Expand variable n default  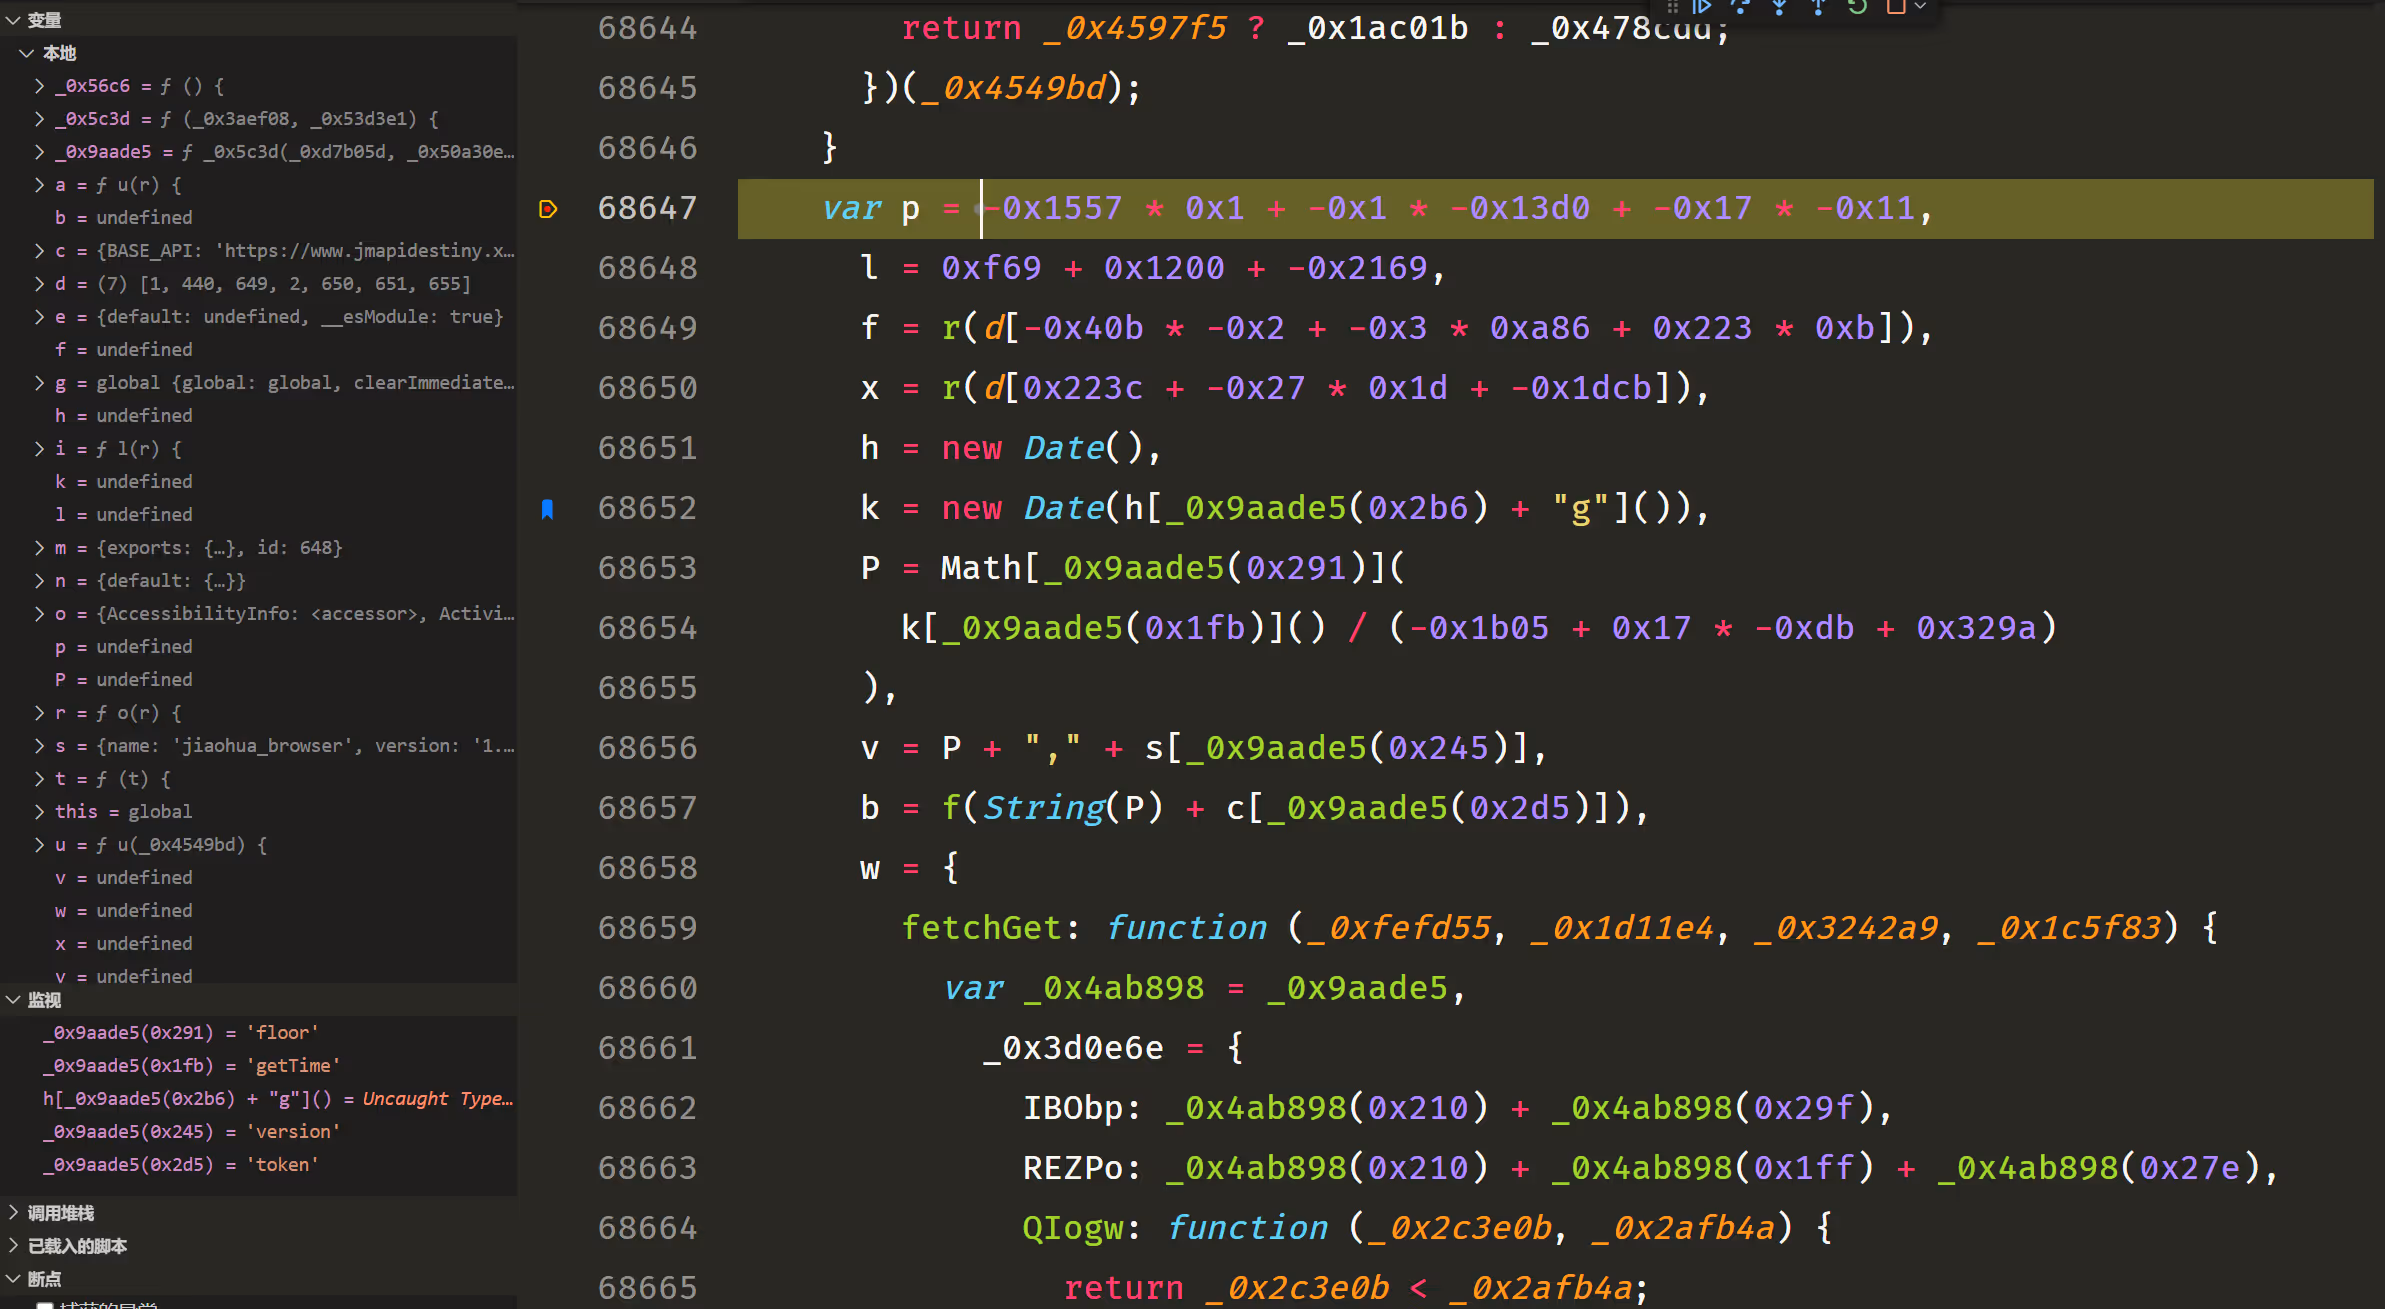click(x=39, y=581)
